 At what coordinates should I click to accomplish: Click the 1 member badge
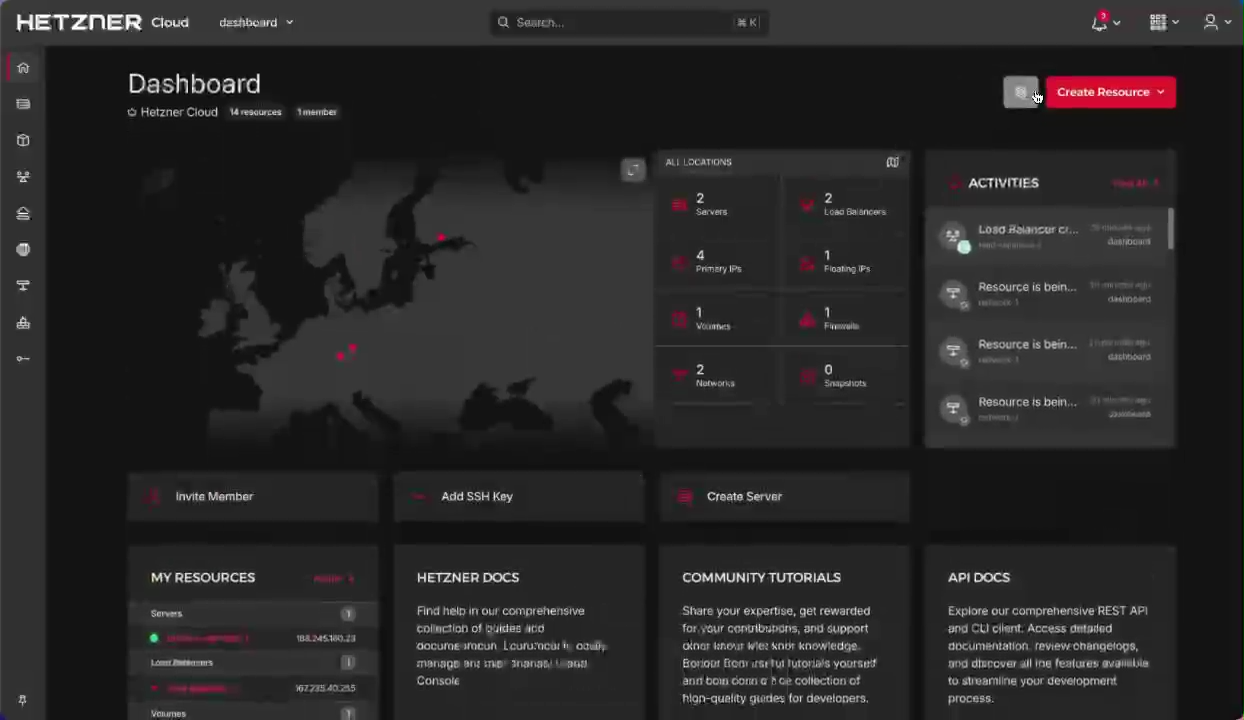pyautogui.click(x=317, y=112)
